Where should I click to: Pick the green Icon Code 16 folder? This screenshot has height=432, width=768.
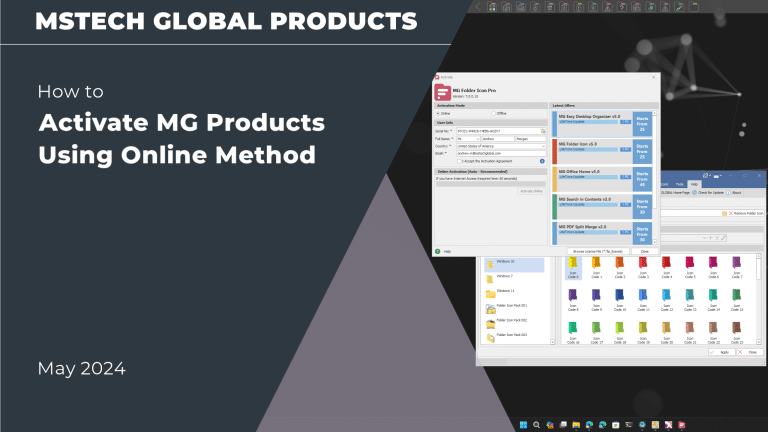click(573, 333)
